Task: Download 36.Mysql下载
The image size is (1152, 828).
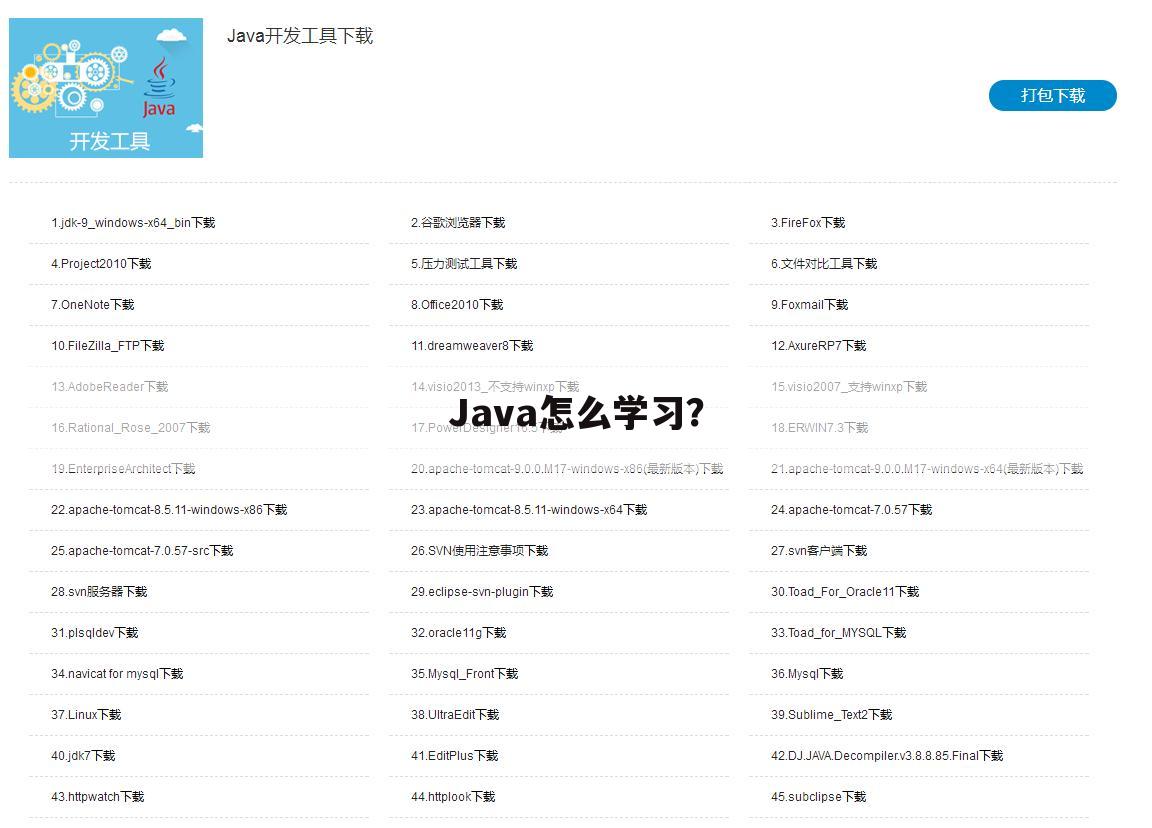Action: (807, 674)
